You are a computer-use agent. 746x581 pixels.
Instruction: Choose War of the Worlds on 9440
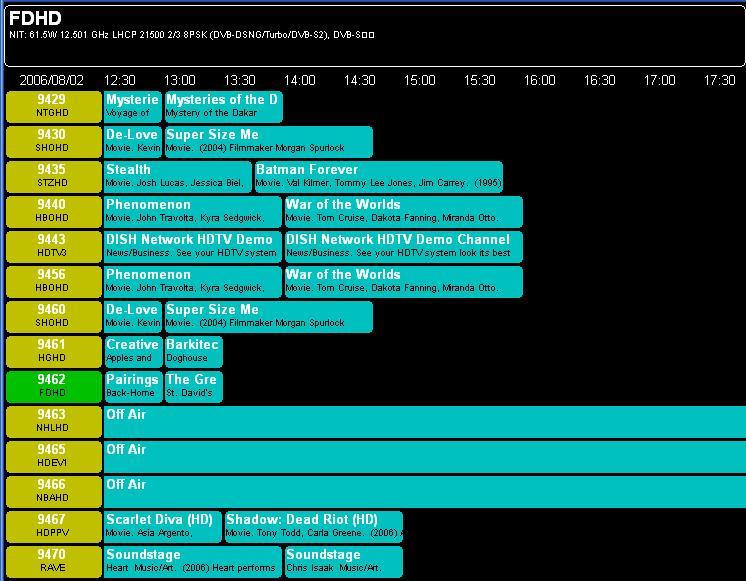tap(403, 212)
